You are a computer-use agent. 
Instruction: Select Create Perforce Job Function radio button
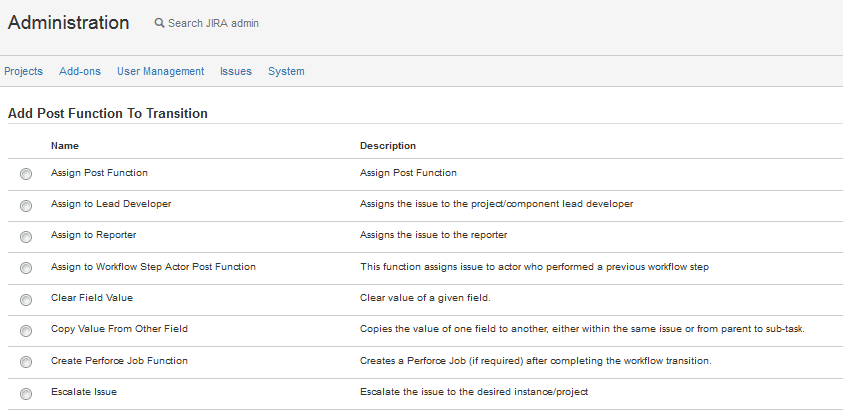[x=26, y=362]
